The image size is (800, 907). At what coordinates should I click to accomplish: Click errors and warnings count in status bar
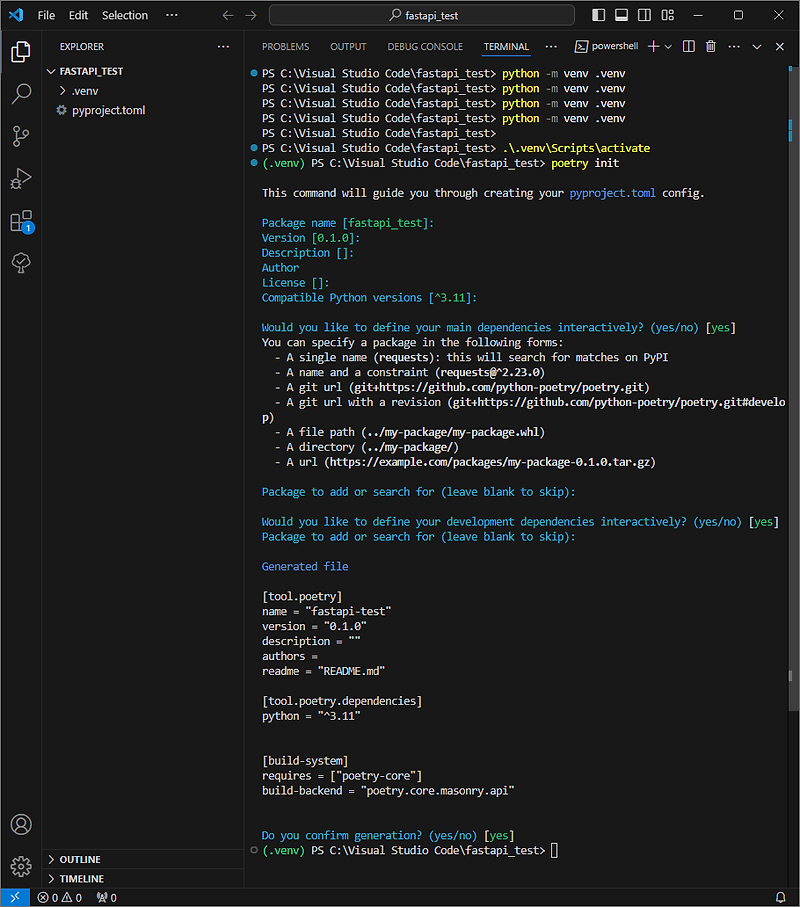tap(60, 898)
